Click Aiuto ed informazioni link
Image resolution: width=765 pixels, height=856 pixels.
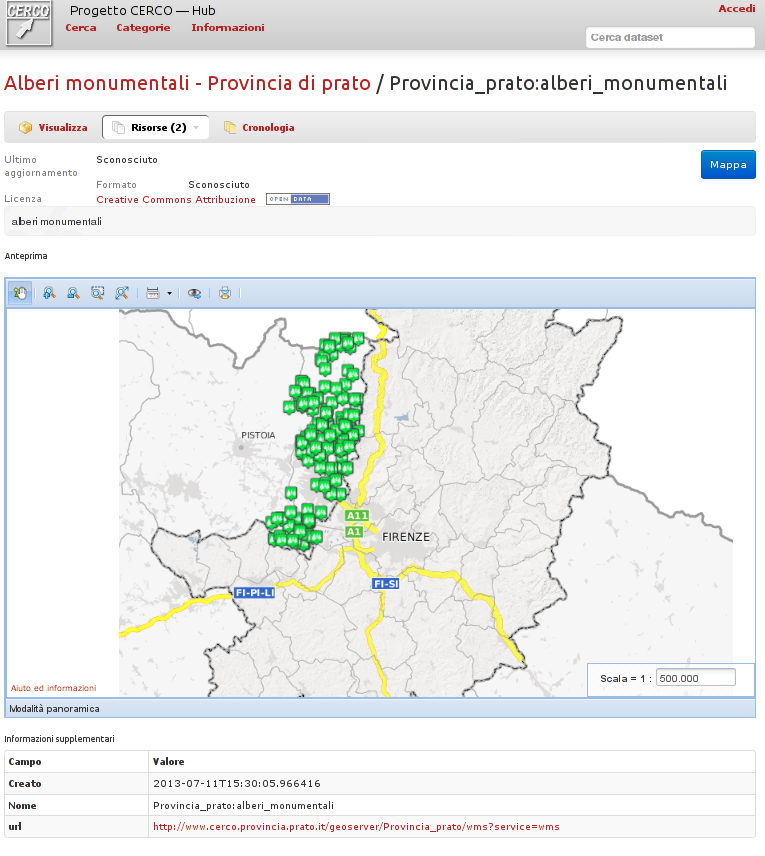point(54,688)
